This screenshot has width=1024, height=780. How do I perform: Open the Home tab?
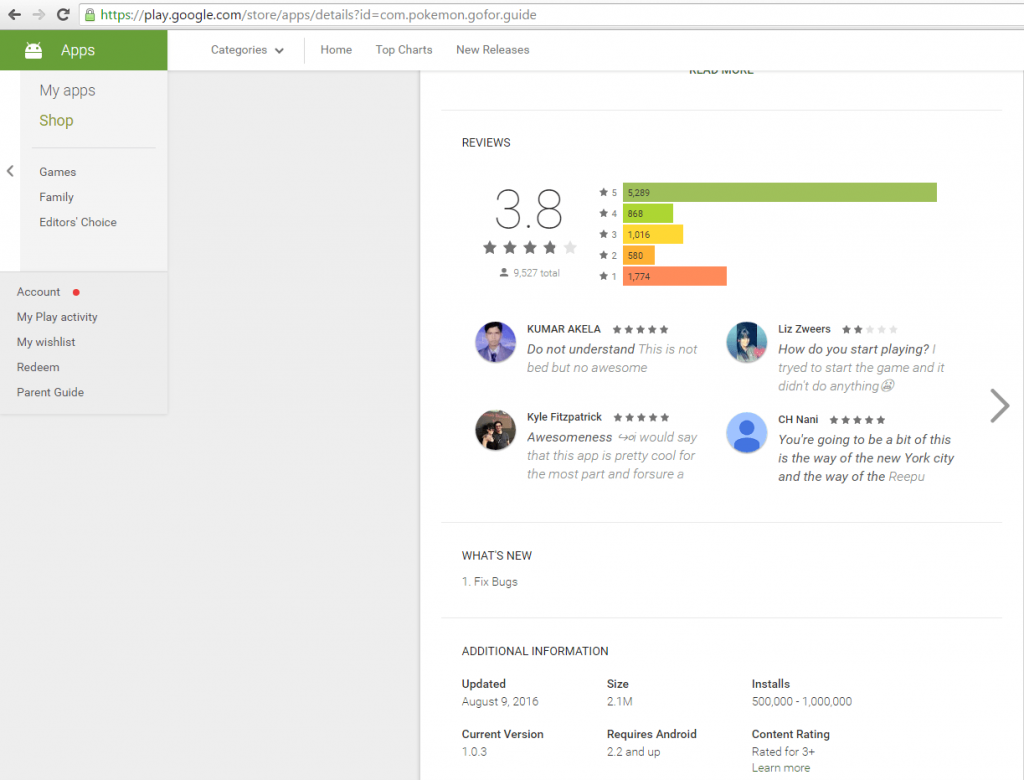336,50
